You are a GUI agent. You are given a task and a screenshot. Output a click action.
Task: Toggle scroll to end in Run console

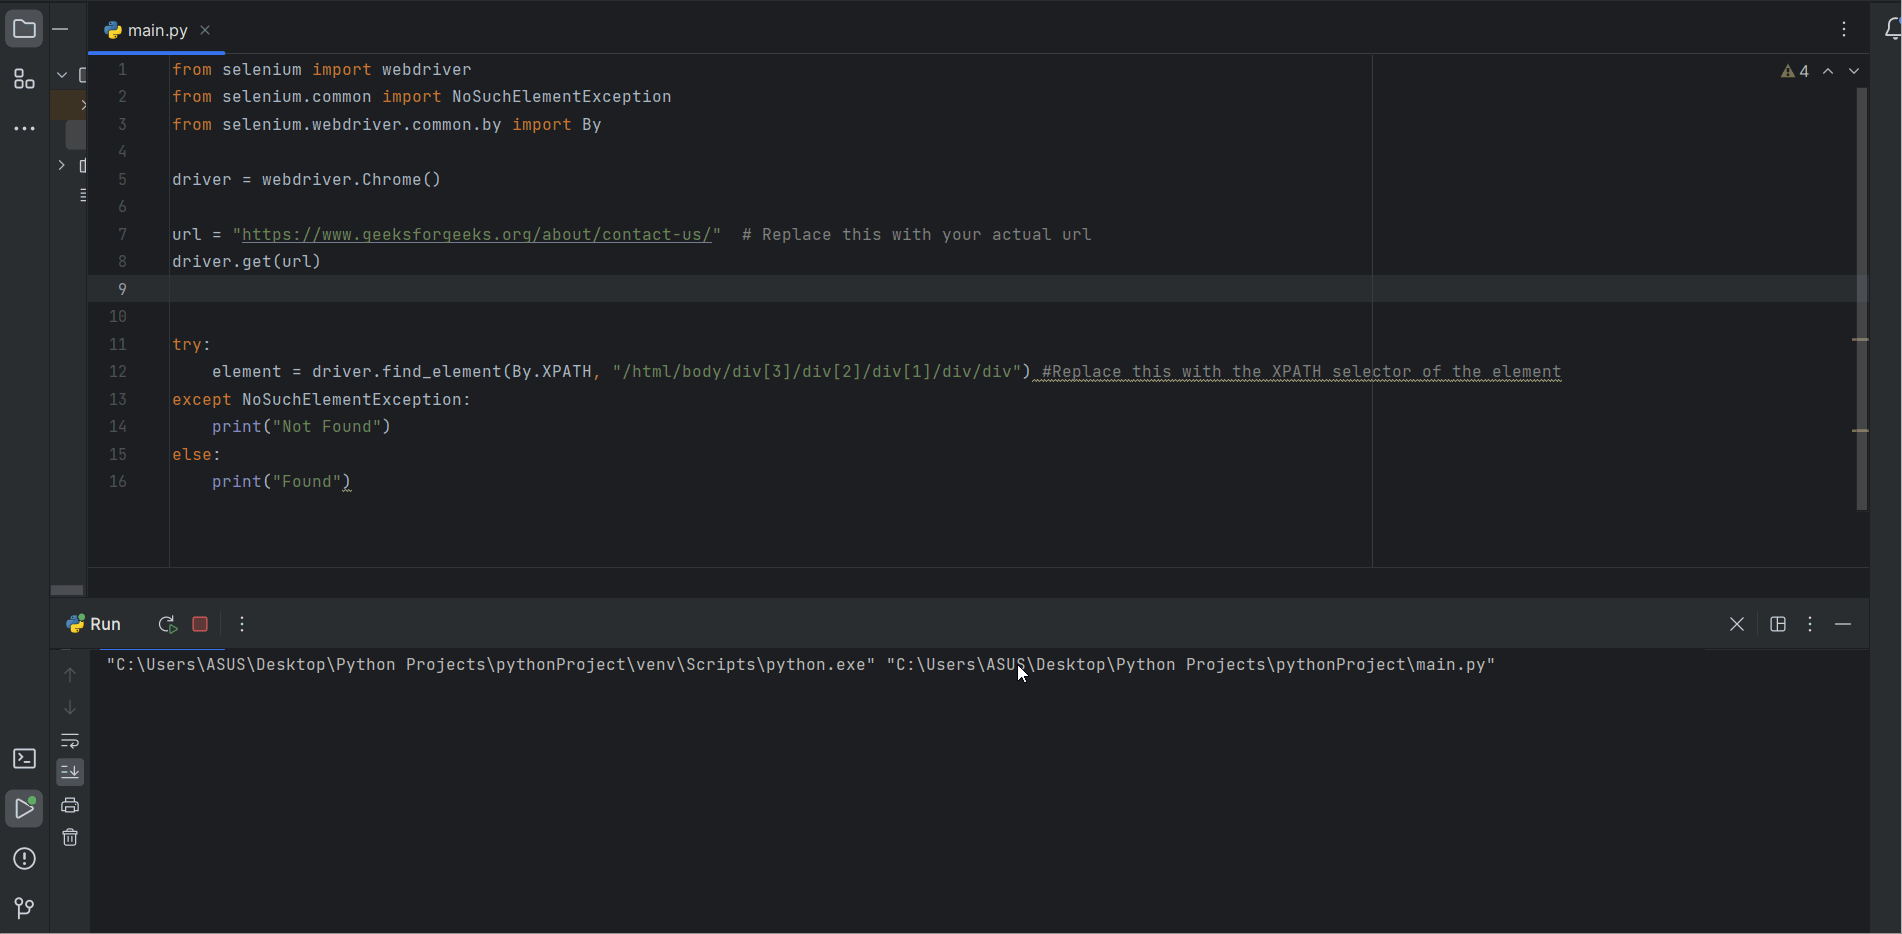click(70, 772)
